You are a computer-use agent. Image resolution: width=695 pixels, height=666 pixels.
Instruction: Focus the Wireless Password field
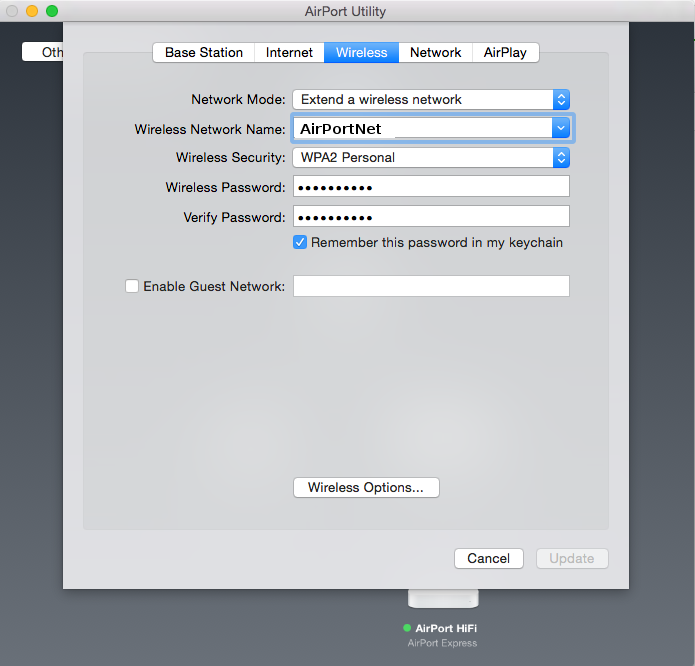(x=431, y=187)
